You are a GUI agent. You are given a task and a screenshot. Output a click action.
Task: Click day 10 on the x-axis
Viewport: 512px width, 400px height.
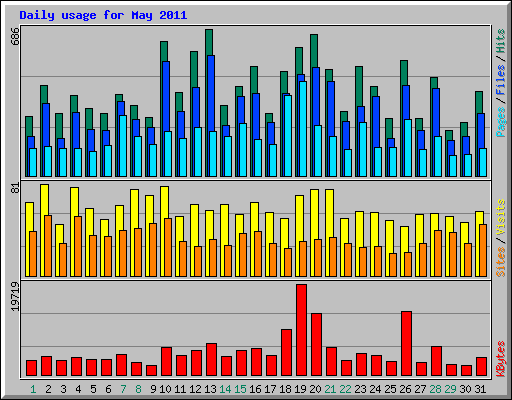click(165, 389)
